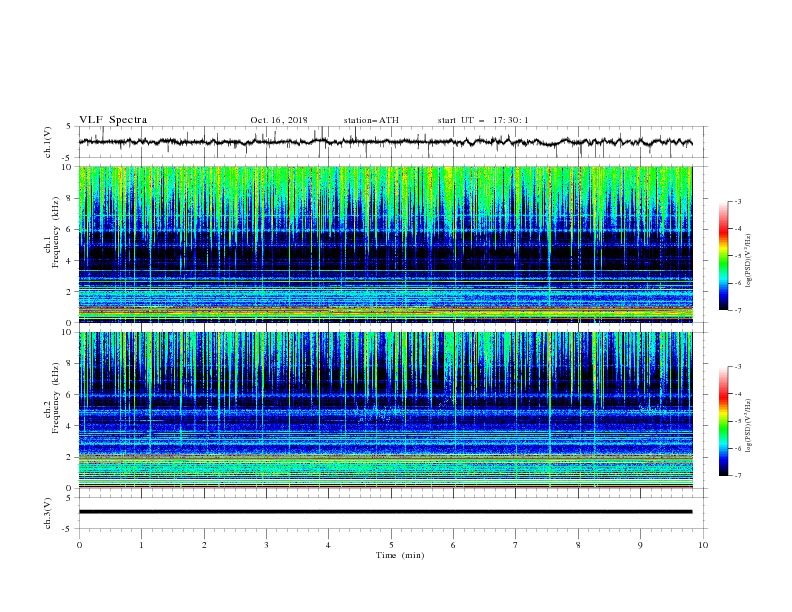
Task: Select the date text "Oct. 16, 2018"
Action: tap(279, 120)
